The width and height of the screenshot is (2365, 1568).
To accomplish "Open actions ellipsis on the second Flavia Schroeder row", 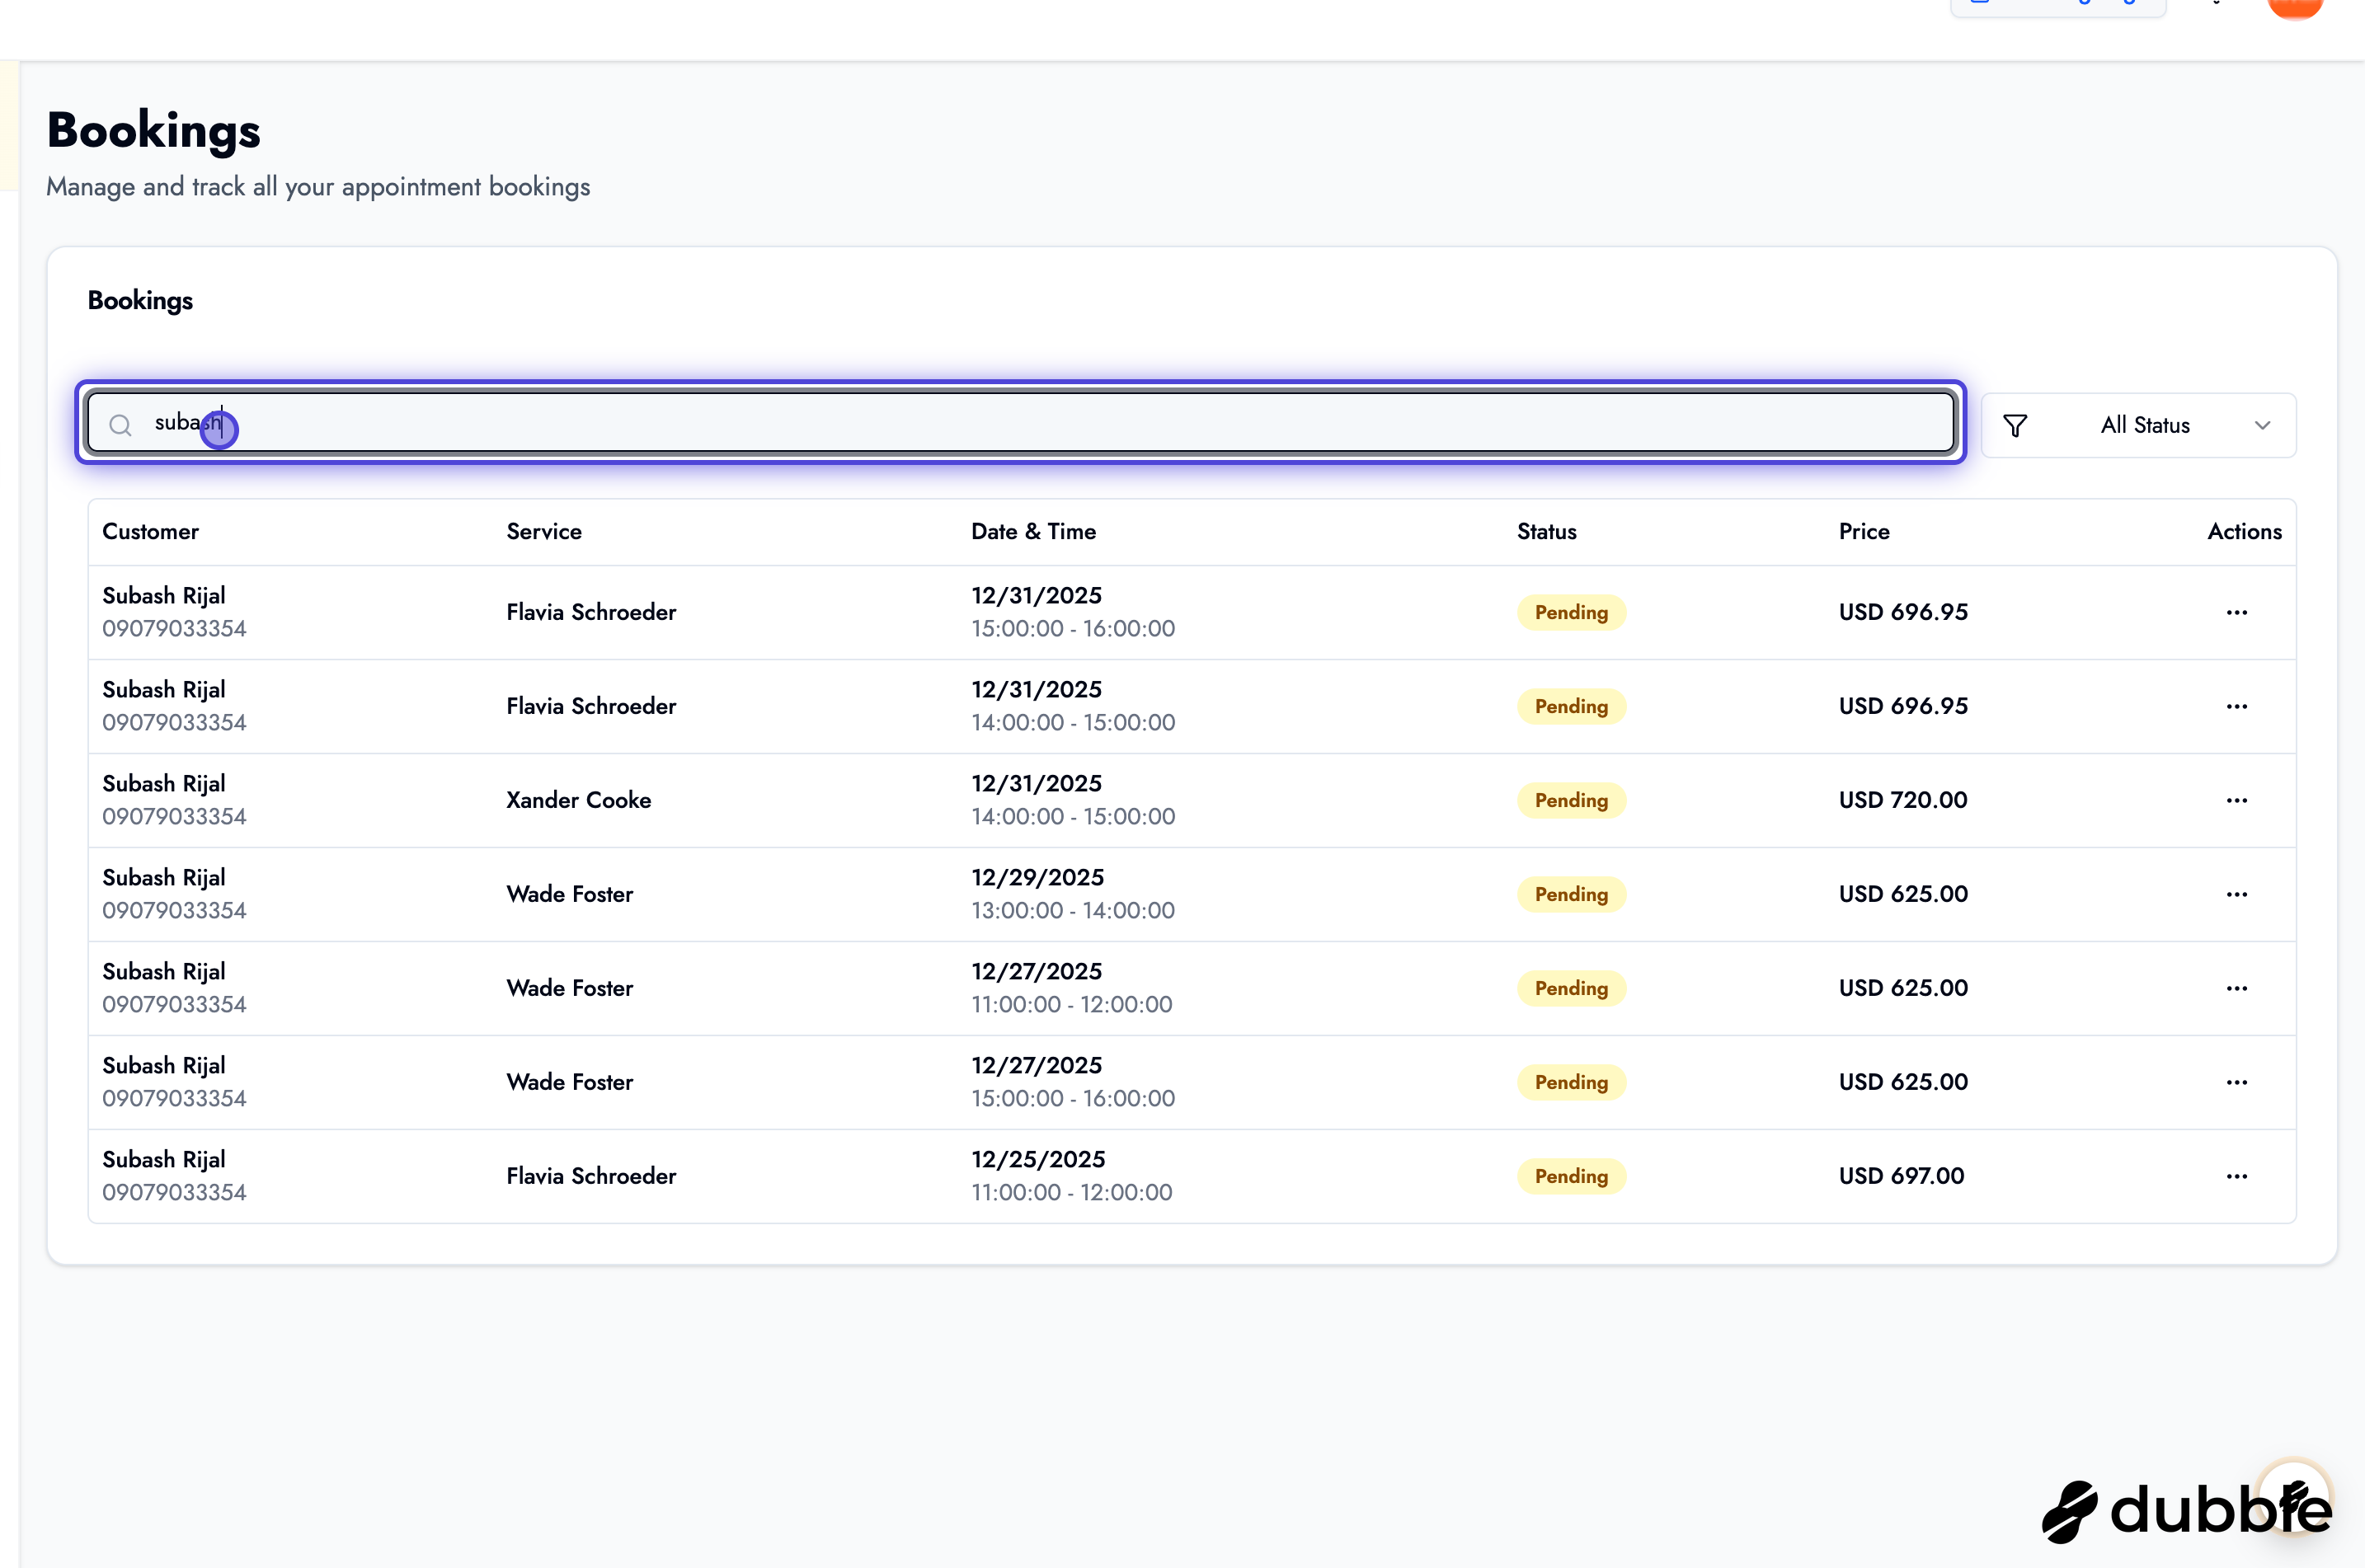I will [2237, 706].
